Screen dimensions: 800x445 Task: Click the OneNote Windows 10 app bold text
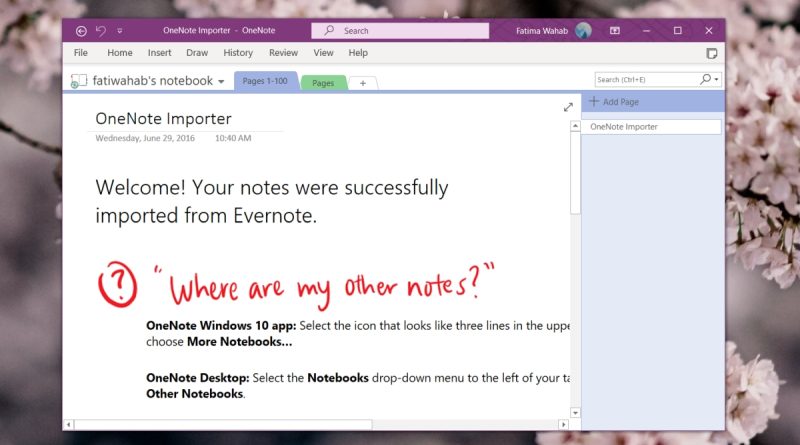click(221, 326)
